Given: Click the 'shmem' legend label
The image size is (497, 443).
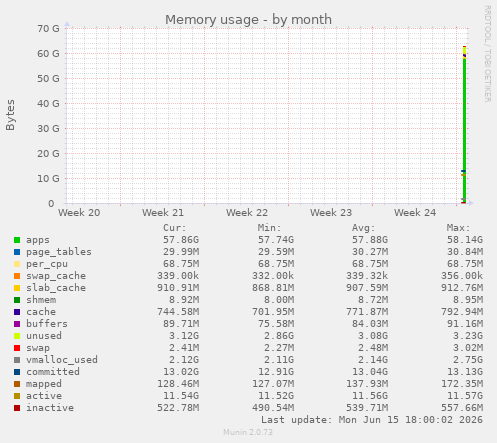Looking at the screenshot, I should tap(41, 300).
